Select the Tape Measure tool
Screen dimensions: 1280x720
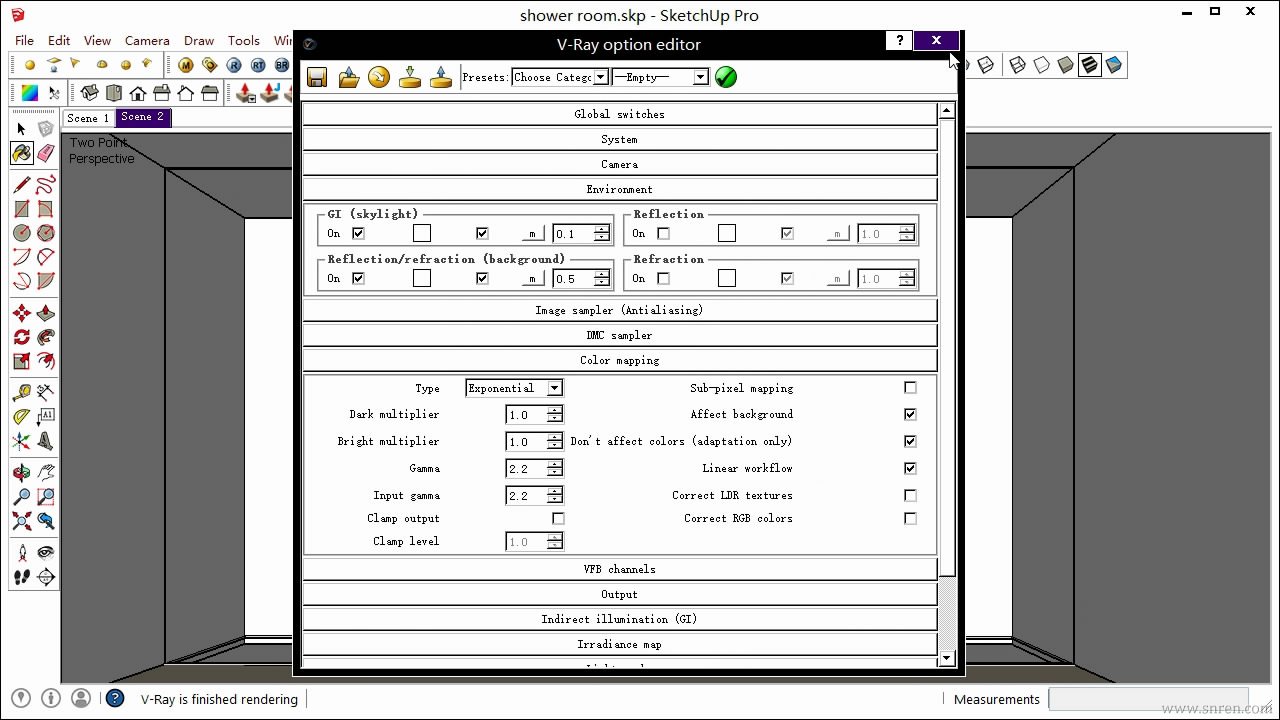pos(21,392)
